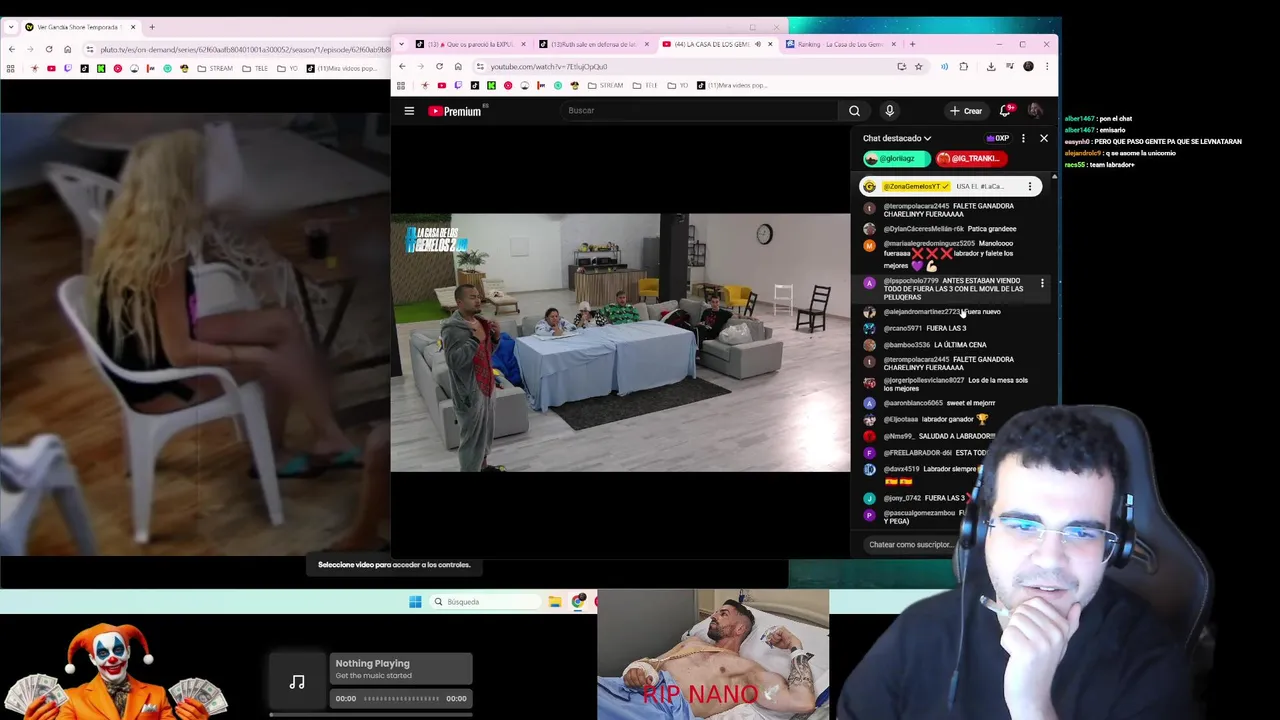Click the La Casa de los Gemelos video
Screen dimensions: 1280x720
620,342
